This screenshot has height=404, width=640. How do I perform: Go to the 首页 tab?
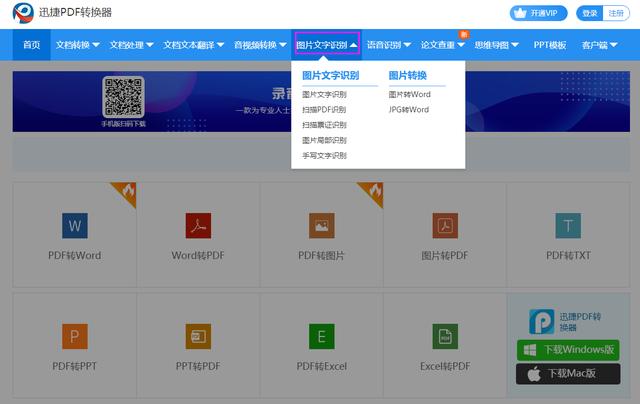click(x=31, y=45)
